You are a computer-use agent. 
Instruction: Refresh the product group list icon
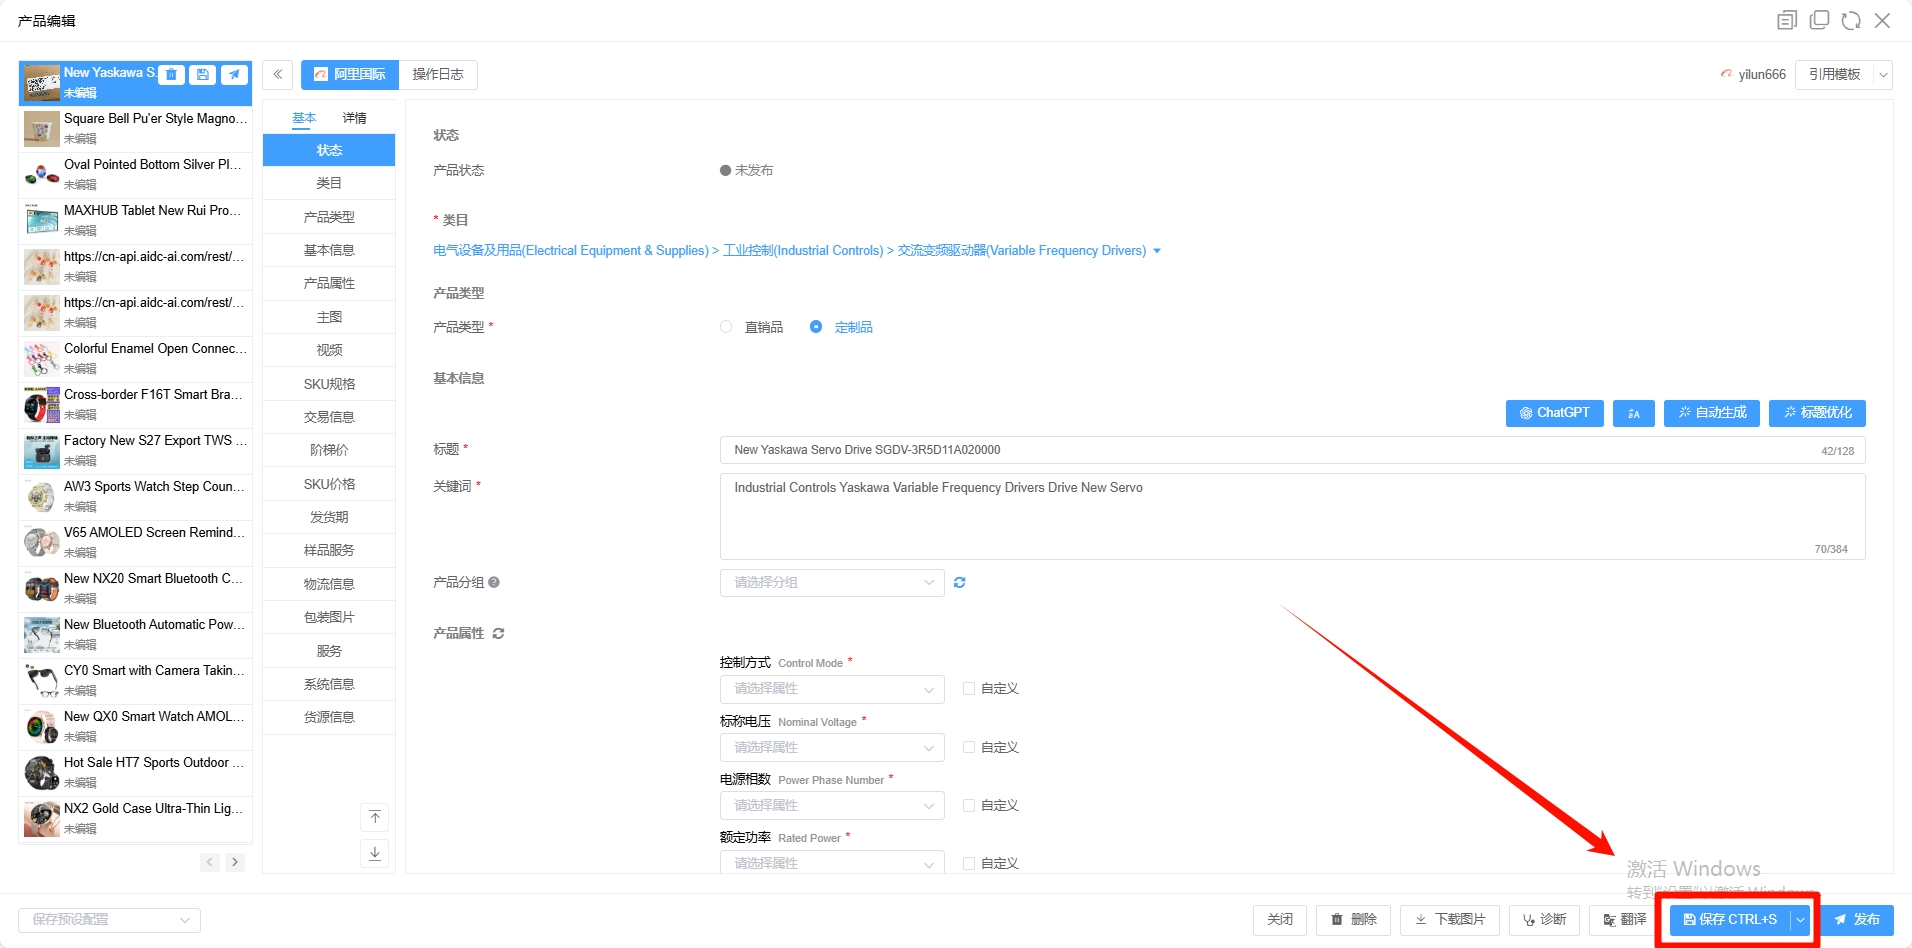pos(959,583)
